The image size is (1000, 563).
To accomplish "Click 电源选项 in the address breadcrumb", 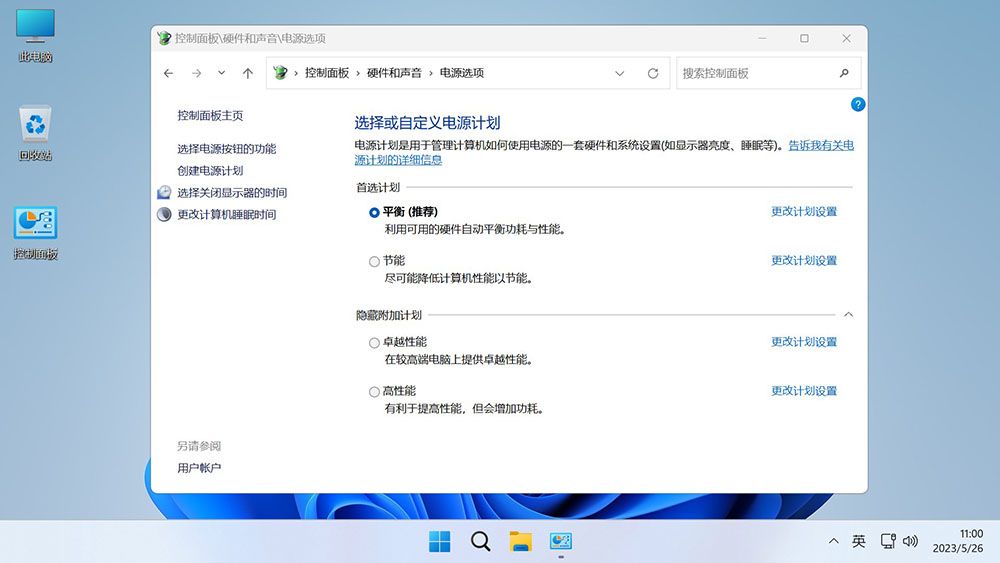I will [462, 73].
